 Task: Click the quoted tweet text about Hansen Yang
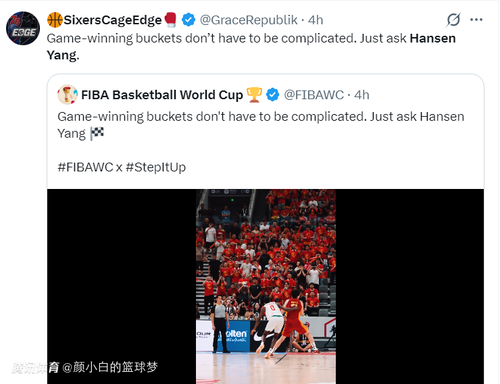tap(261, 125)
